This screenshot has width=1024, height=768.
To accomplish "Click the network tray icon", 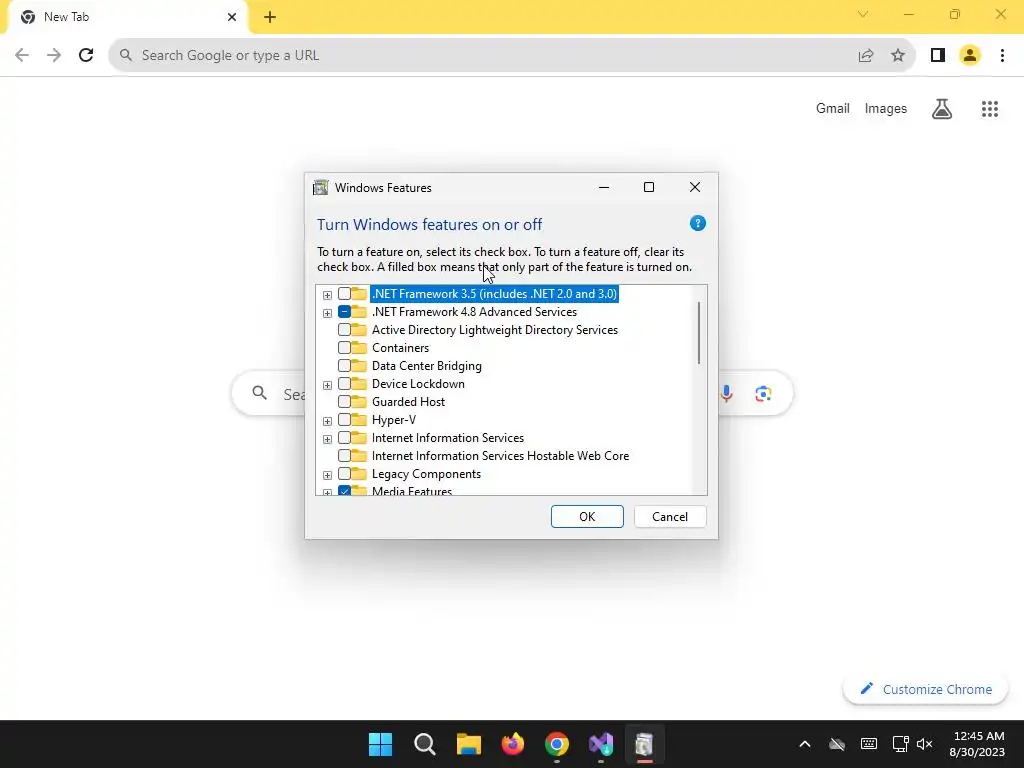I will (x=901, y=744).
